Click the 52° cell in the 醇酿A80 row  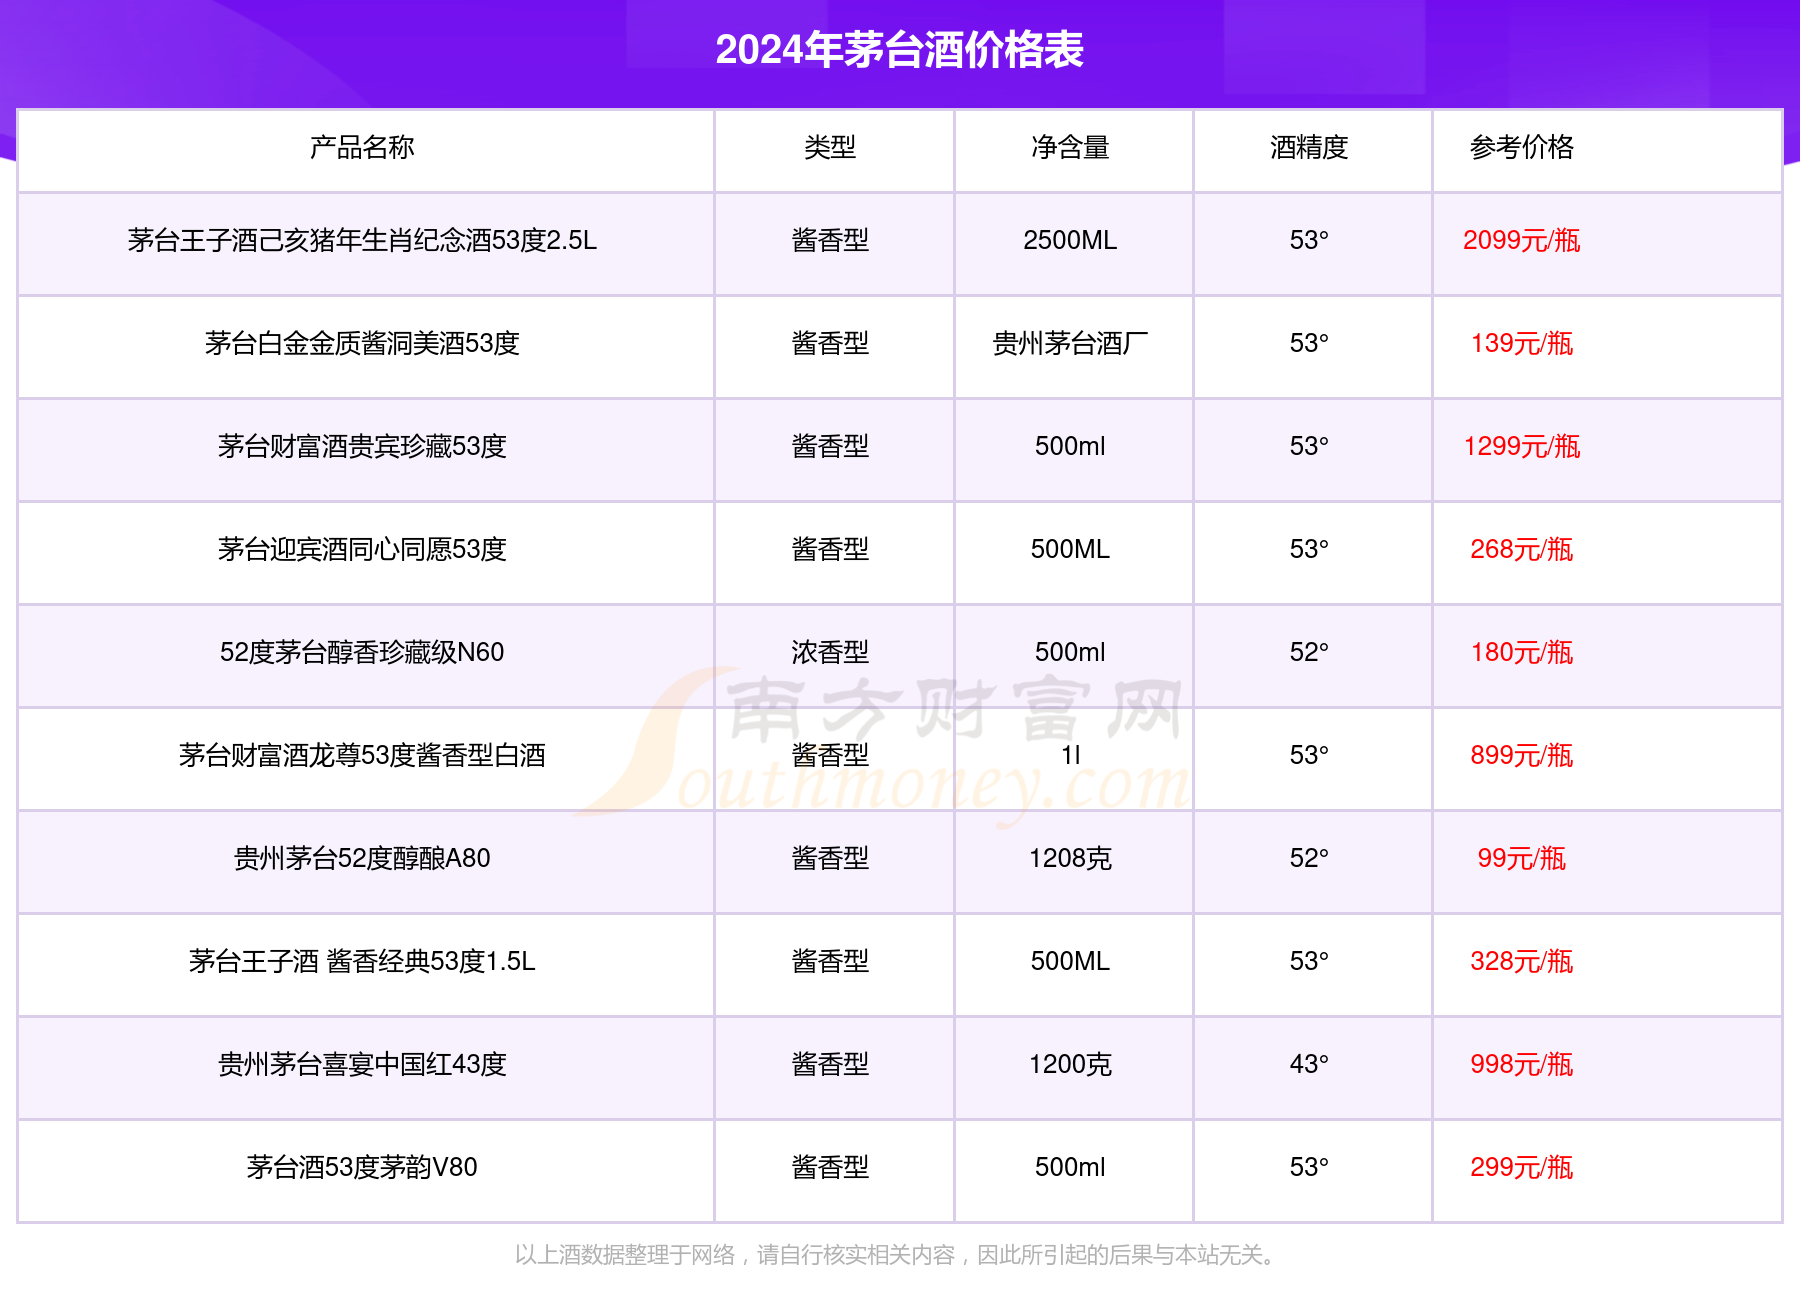[1309, 859]
